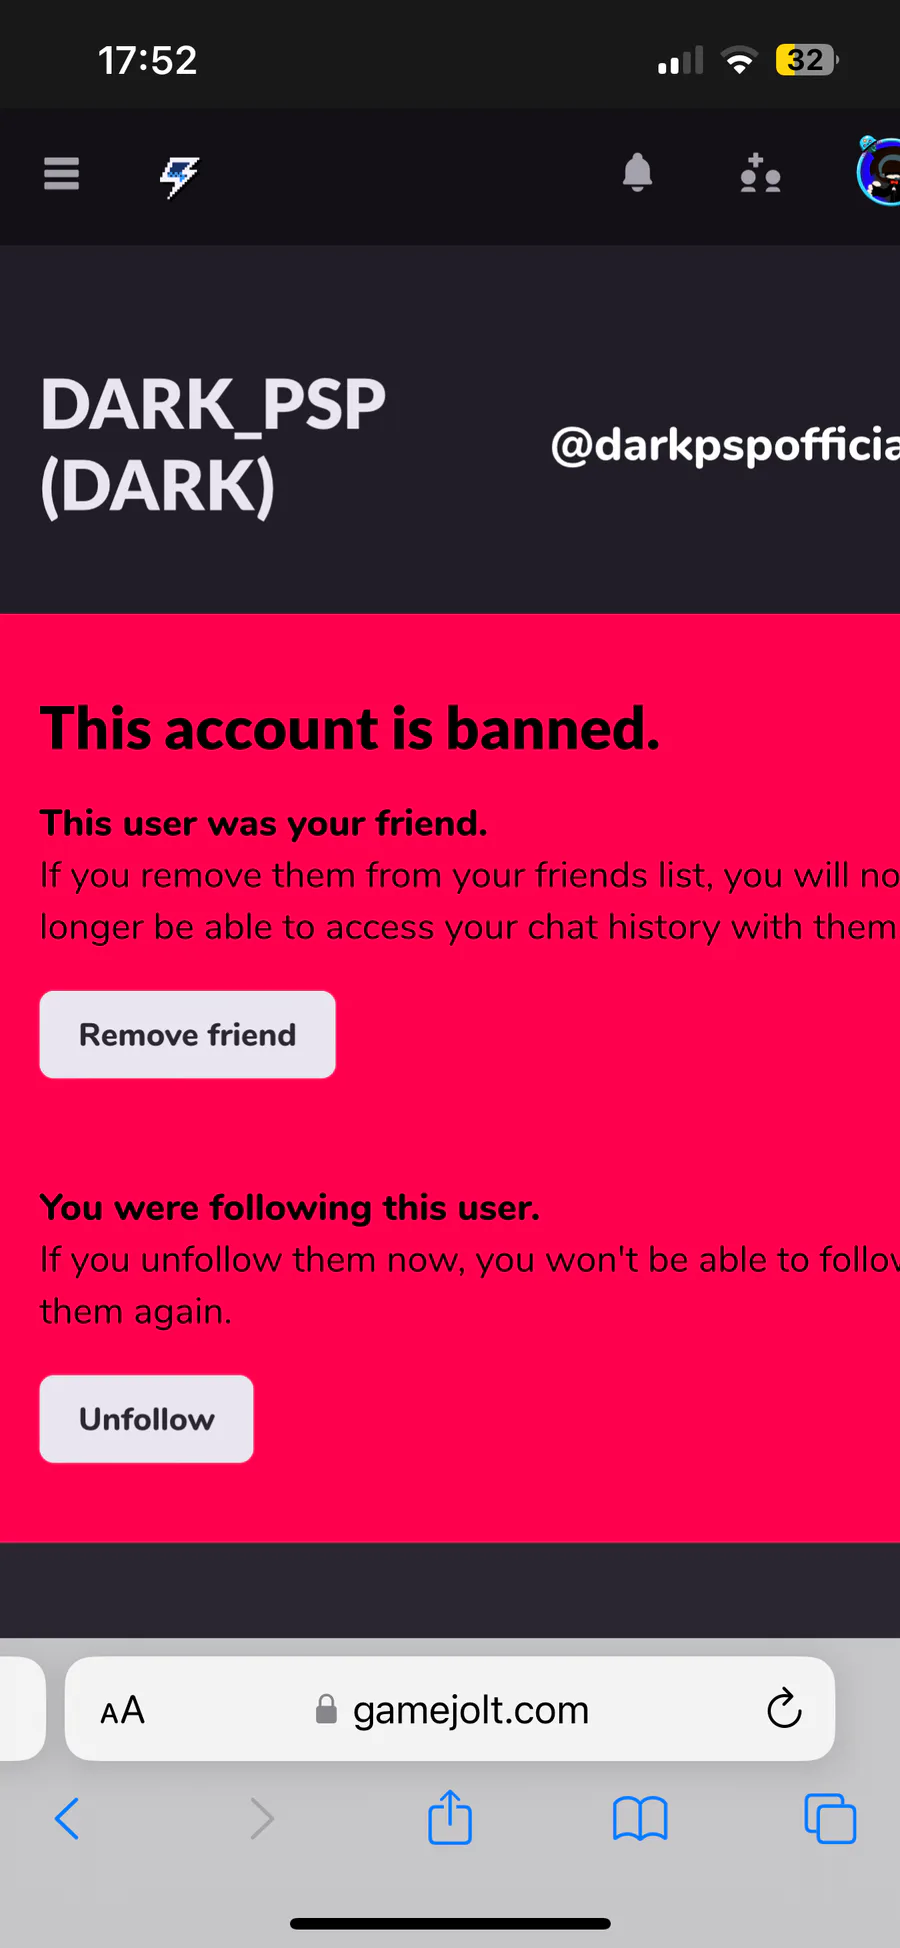This screenshot has height=1948, width=900.
Task: Tap the AA reader settings
Action: click(123, 1711)
